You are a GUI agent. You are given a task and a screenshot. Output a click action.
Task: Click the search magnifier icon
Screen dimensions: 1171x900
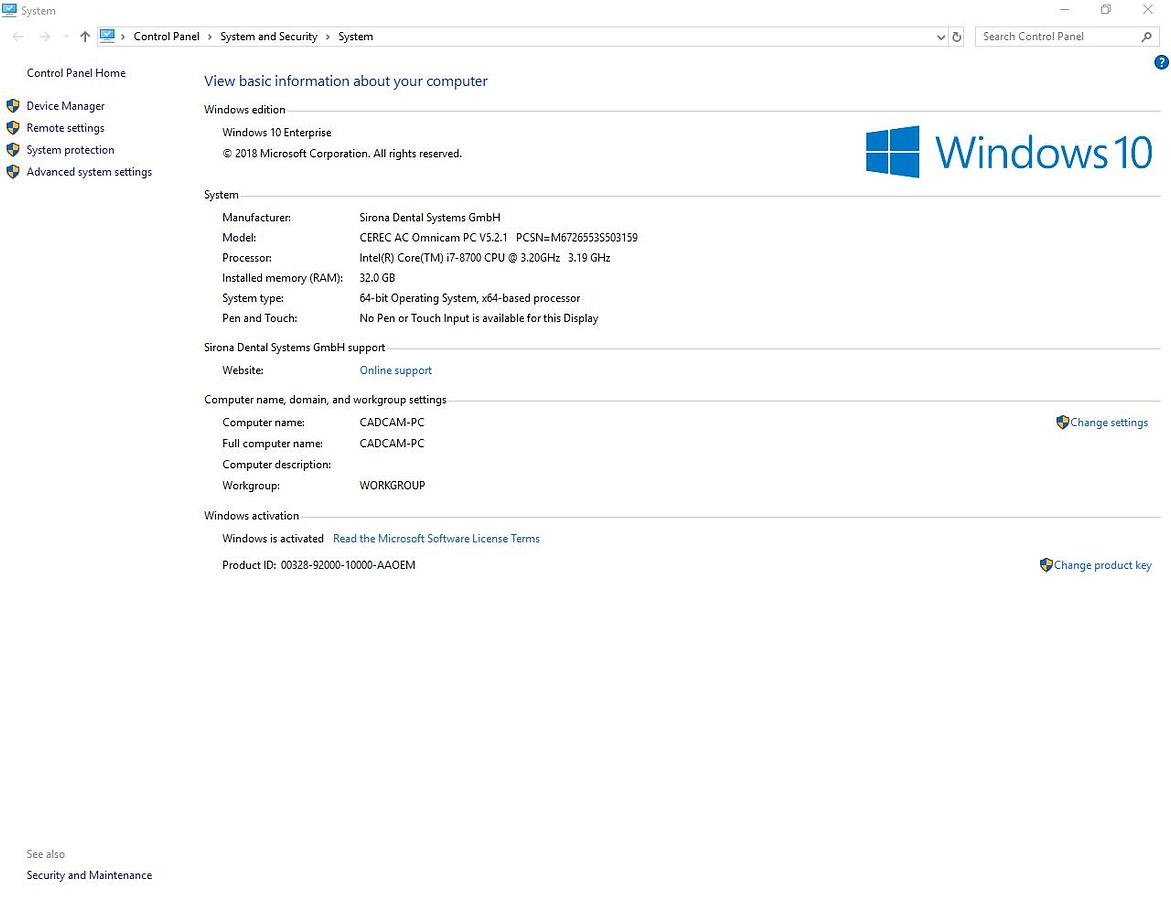1146,37
